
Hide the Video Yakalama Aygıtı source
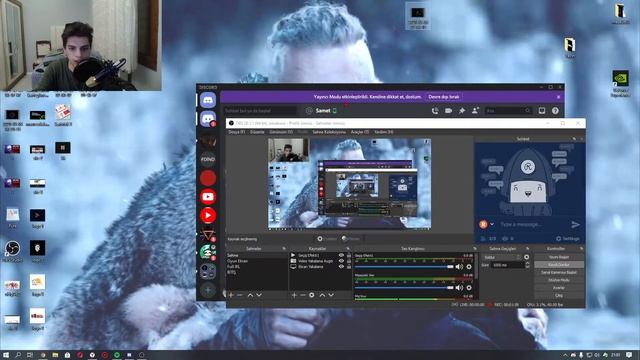pyautogui.click(x=341, y=261)
